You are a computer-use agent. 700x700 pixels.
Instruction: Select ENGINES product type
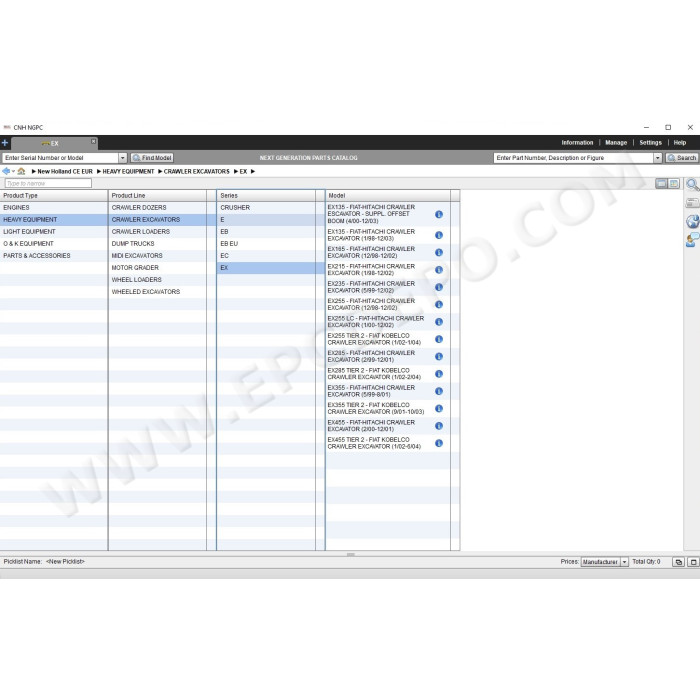pyautogui.click(x=54, y=208)
